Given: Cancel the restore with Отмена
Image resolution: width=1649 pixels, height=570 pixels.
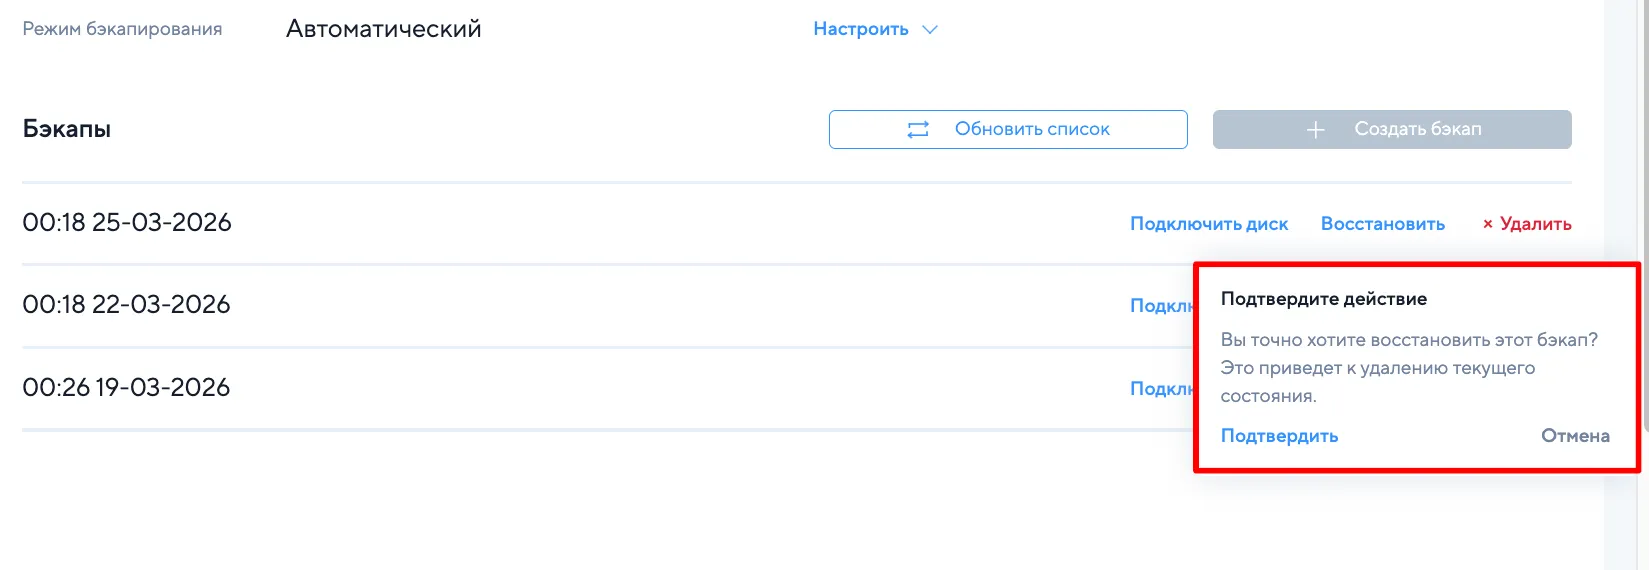Looking at the screenshot, I should coord(1575,436).
